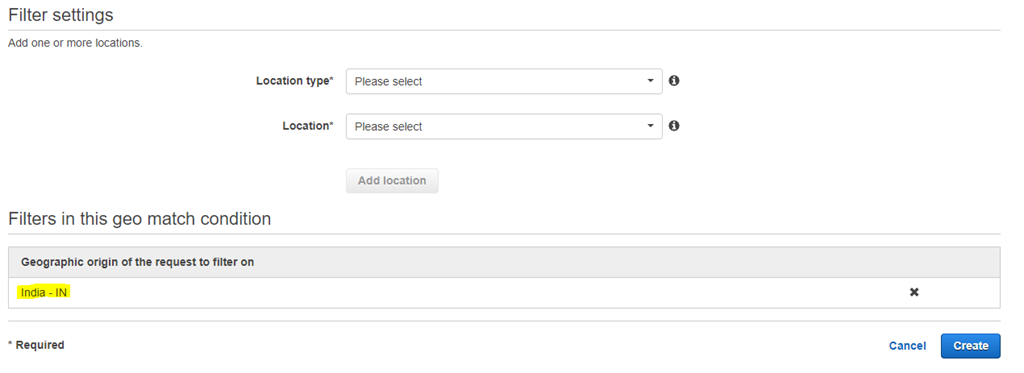Open the Location dropdown

click(504, 127)
